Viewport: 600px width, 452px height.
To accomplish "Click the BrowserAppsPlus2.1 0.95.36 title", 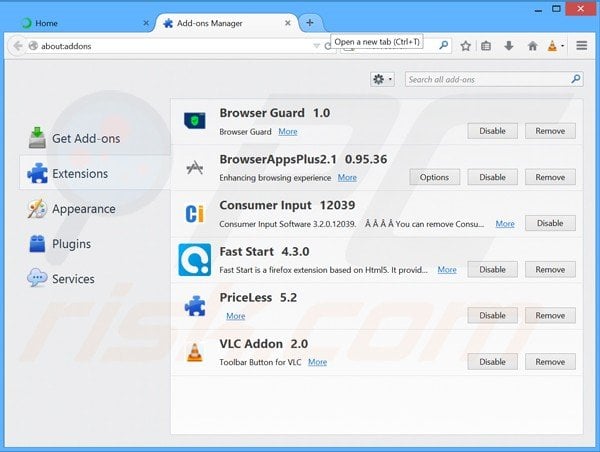I will (x=303, y=159).
